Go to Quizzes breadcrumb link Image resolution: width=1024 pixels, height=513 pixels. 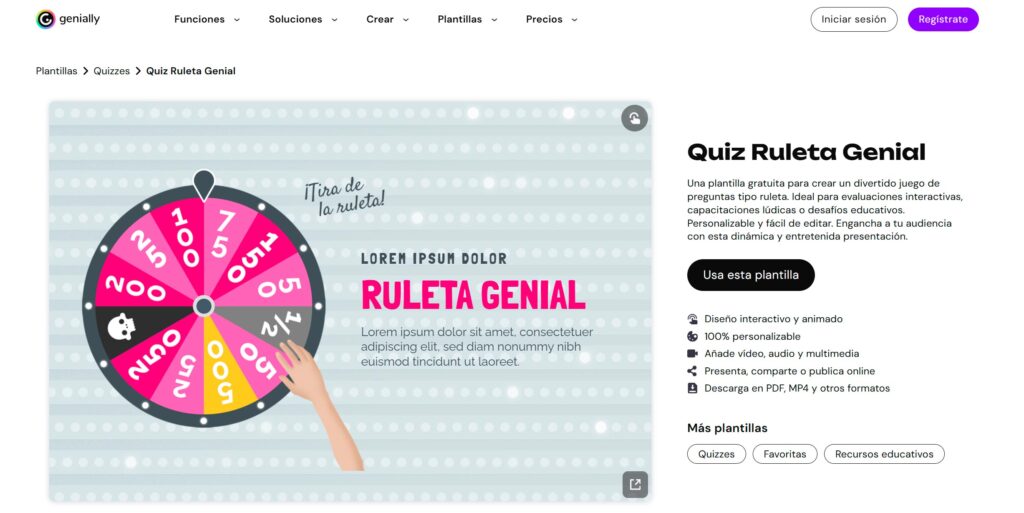pyautogui.click(x=112, y=71)
